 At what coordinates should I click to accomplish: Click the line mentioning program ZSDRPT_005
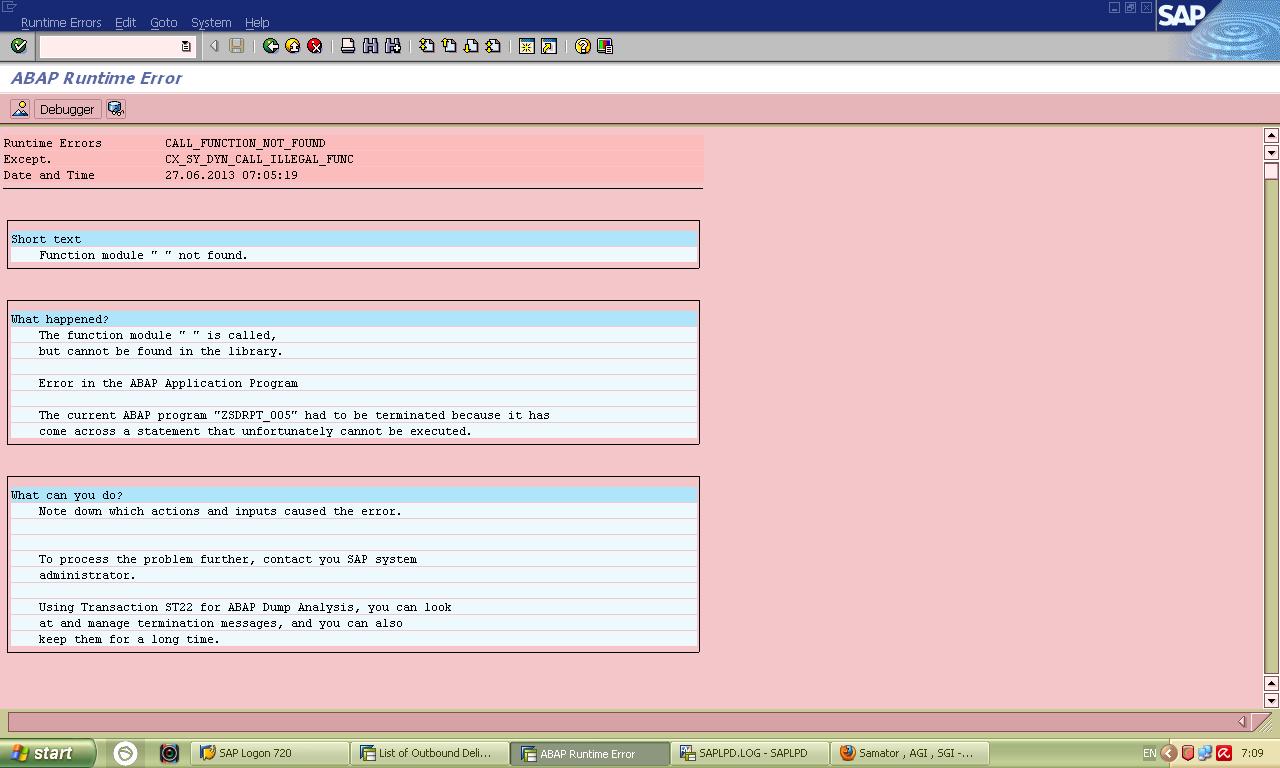353,415
